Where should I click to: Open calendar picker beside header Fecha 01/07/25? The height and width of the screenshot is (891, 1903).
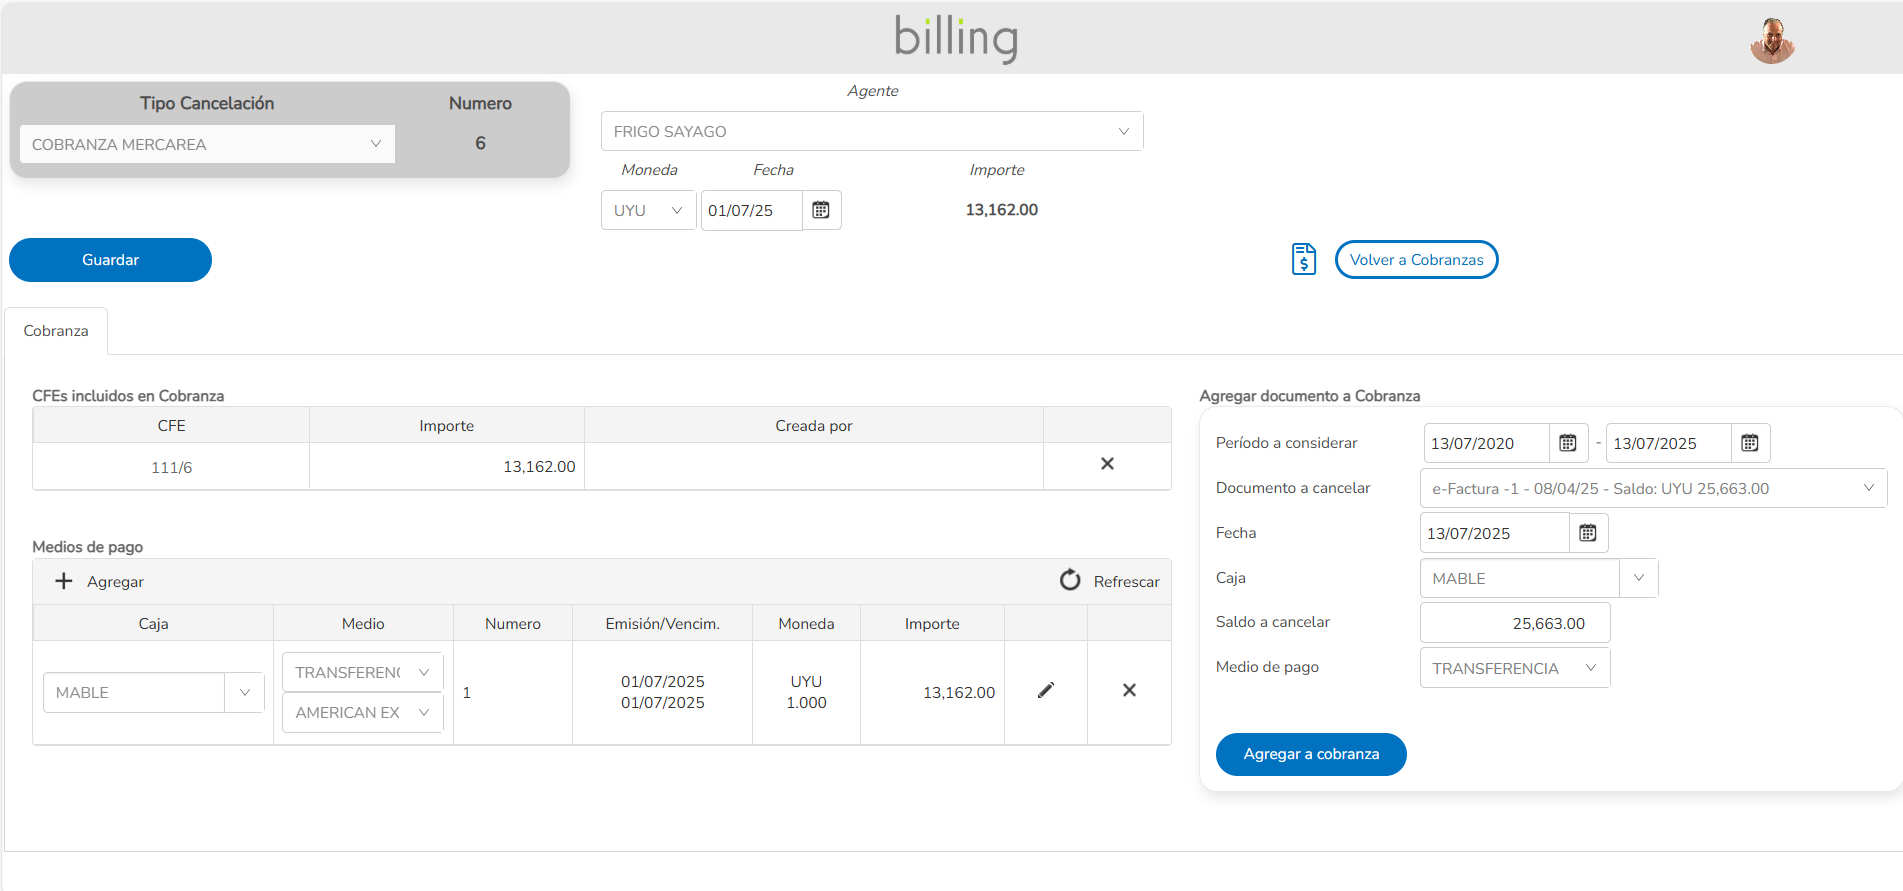(x=821, y=210)
